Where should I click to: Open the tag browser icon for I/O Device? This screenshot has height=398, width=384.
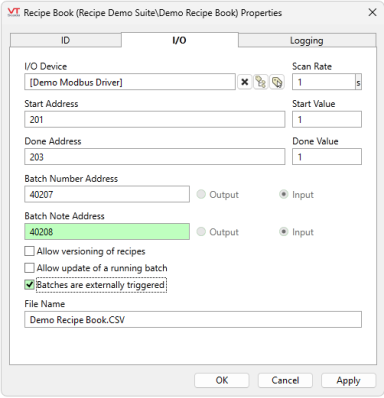coord(261,82)
